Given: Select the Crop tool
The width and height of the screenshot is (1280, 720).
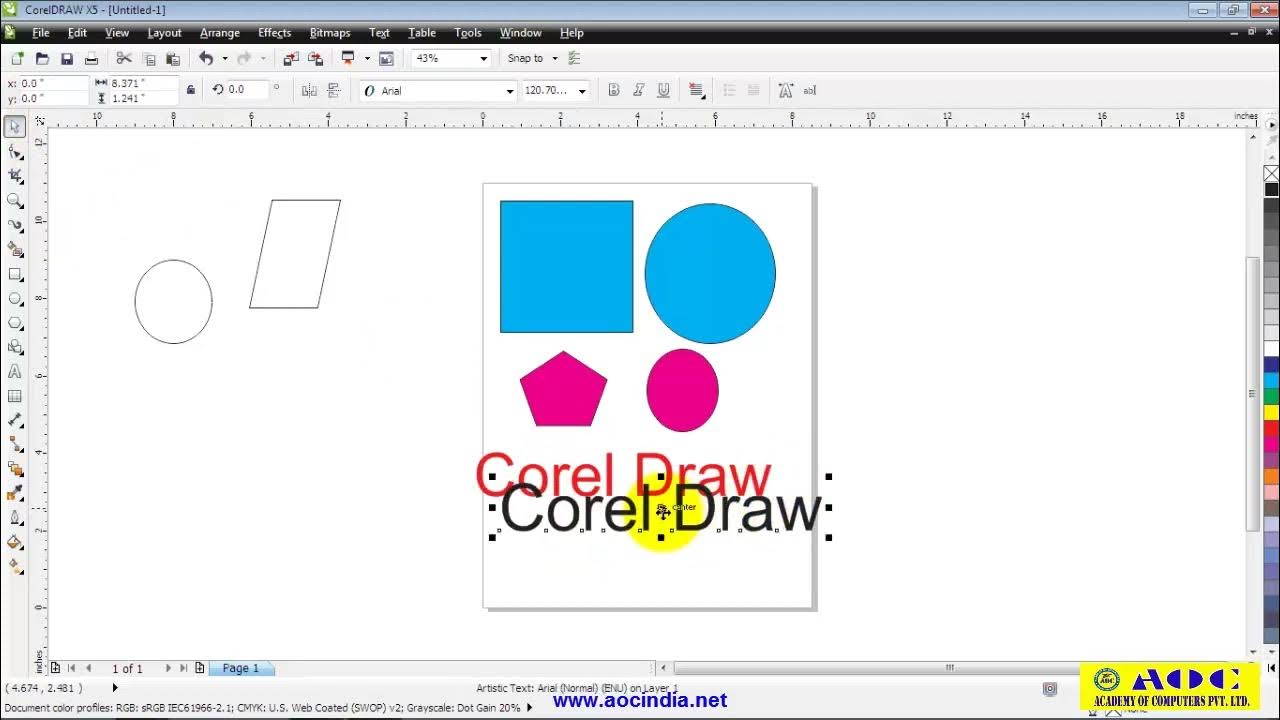Looking at the screenshot, I should pyautogui.click(x=15, y=176).
